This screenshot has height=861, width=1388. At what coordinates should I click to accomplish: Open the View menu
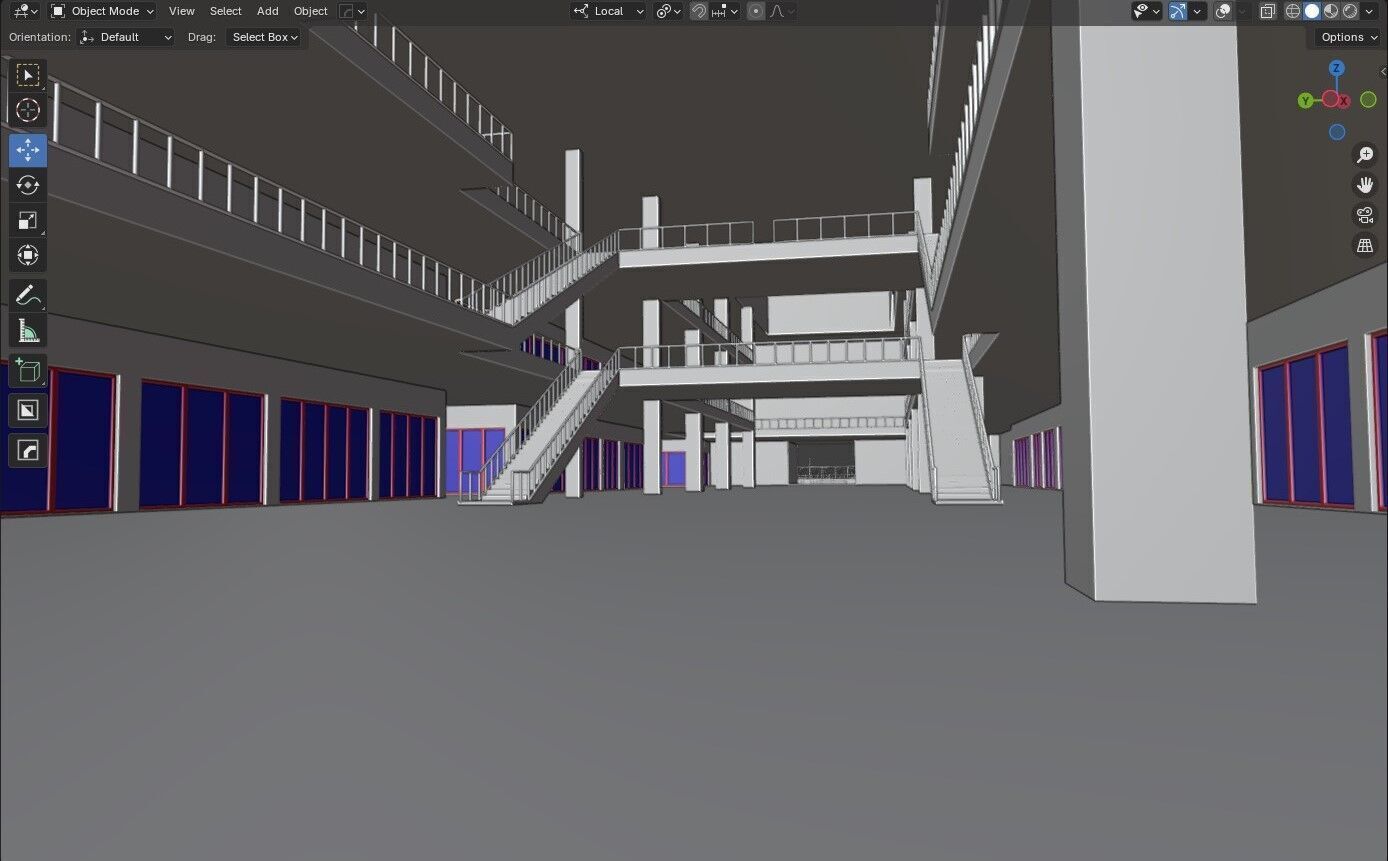(x=182, y=11)
